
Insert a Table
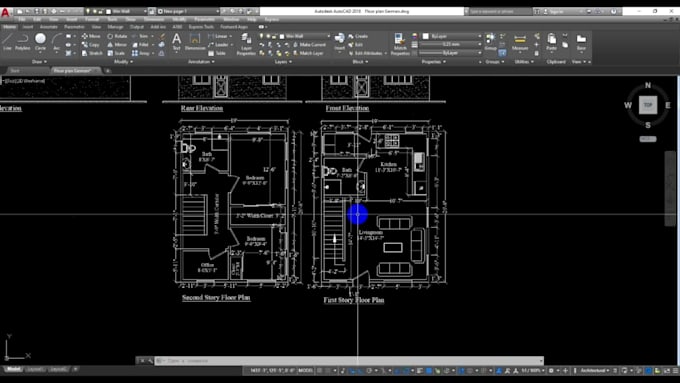click(217, 53)
